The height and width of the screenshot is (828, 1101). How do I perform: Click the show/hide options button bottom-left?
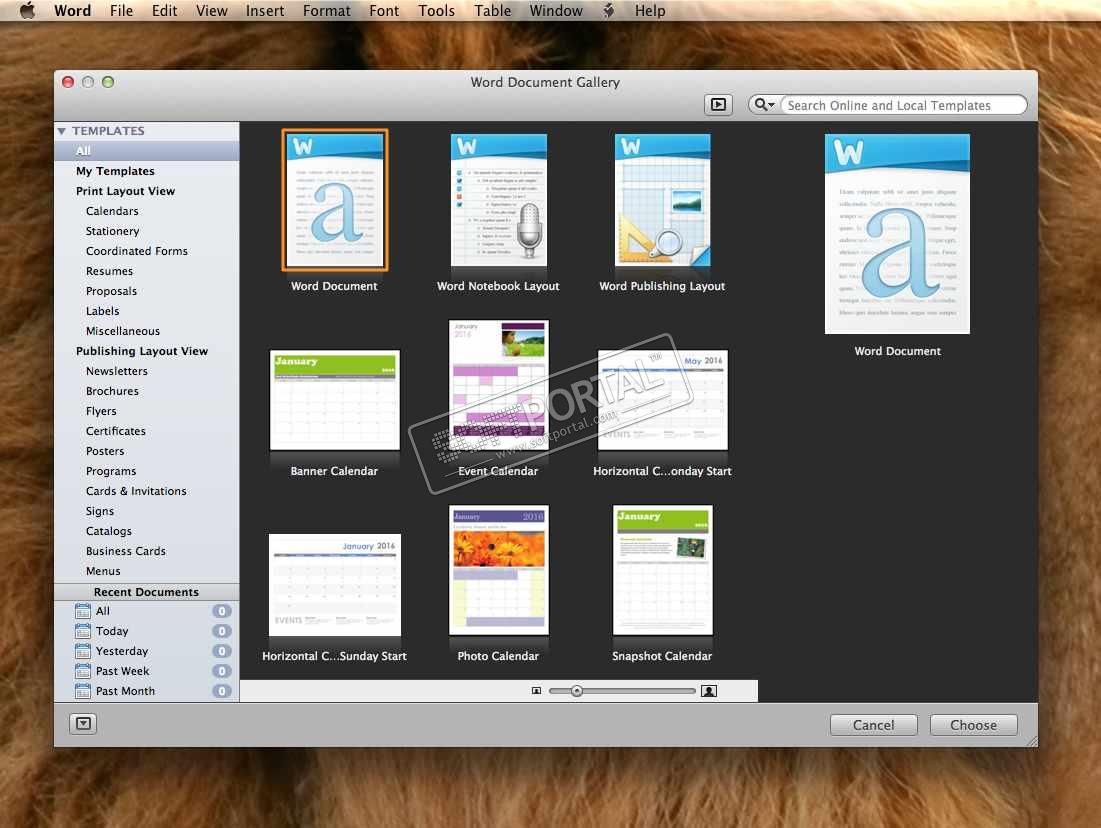coord(83,724)
